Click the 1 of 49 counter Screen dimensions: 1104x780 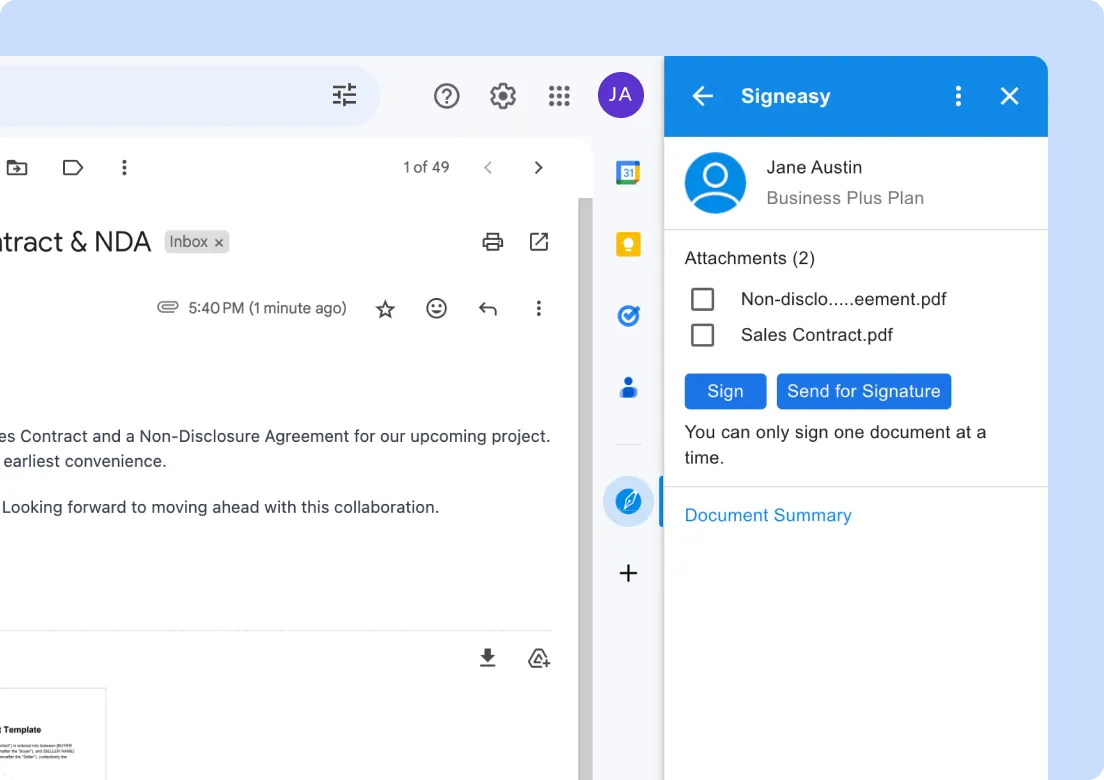click(x=426, y=168)
